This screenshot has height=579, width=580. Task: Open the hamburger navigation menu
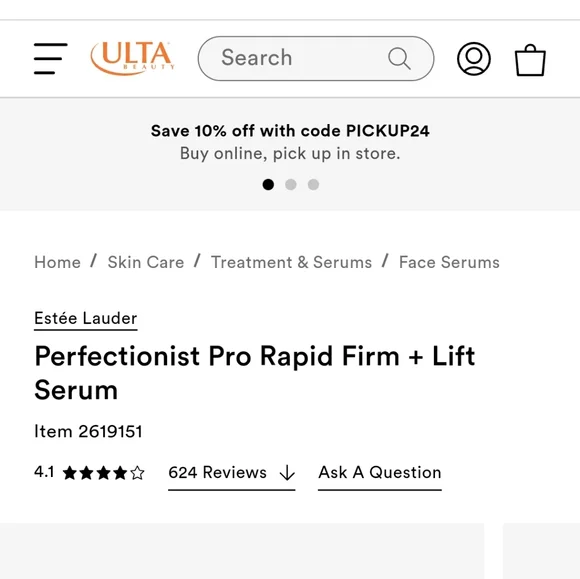point(51,58)
